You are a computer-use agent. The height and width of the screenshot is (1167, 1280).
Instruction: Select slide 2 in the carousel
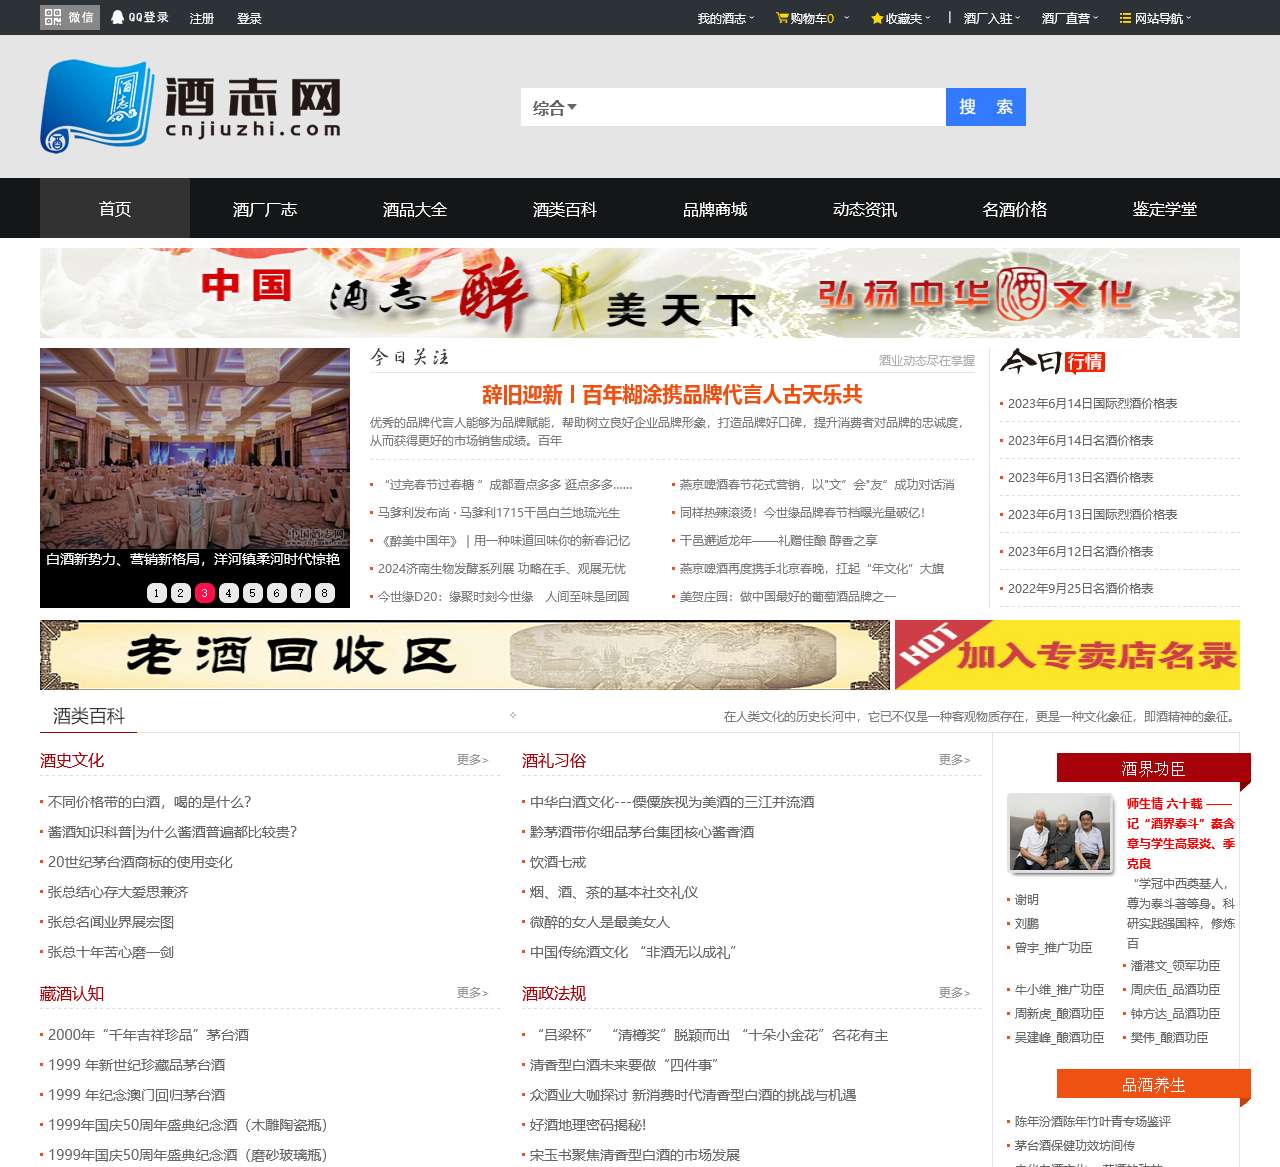[x=181, y=593]
